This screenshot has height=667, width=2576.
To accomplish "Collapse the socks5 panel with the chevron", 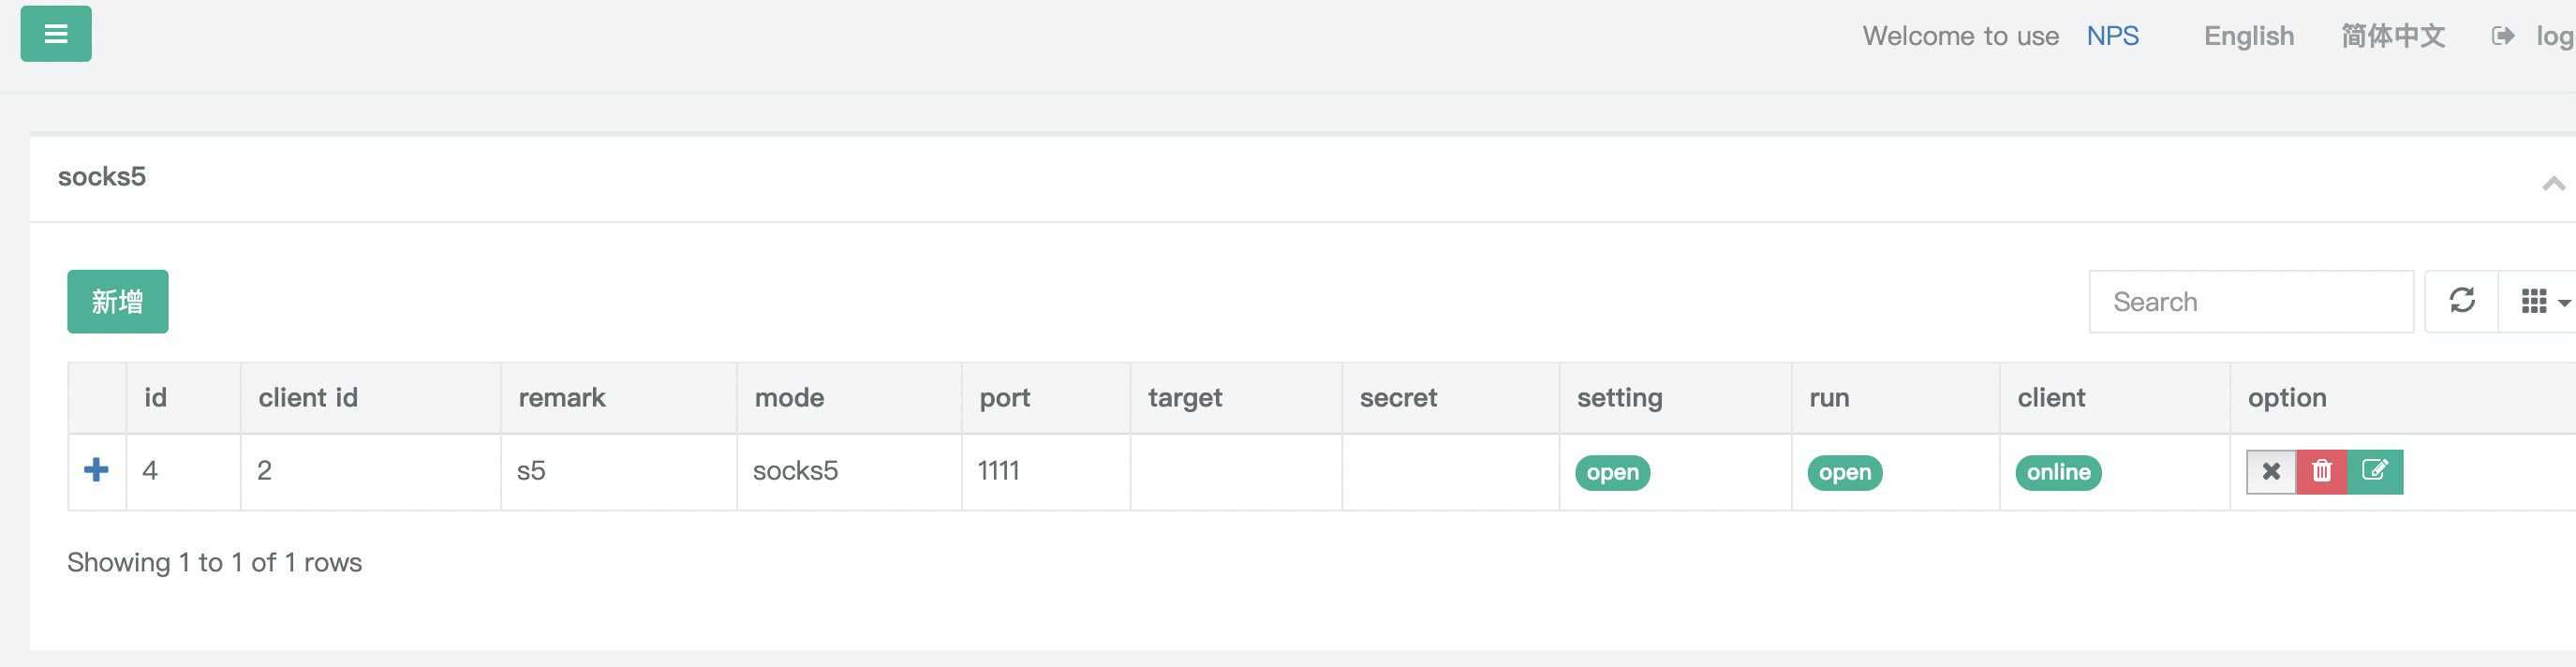I will pyautogui.click(x=2553, y=184).
